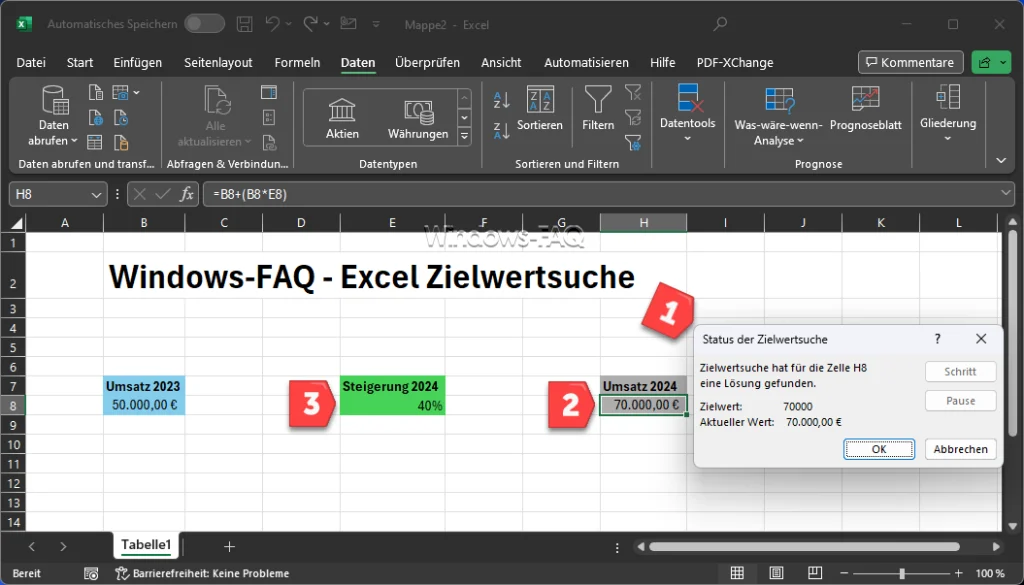Image resolution: width=1024 pixels, height=585 pixels.
Task: Adjust the zoom slider handle
Action: click(x=901, y=573)
